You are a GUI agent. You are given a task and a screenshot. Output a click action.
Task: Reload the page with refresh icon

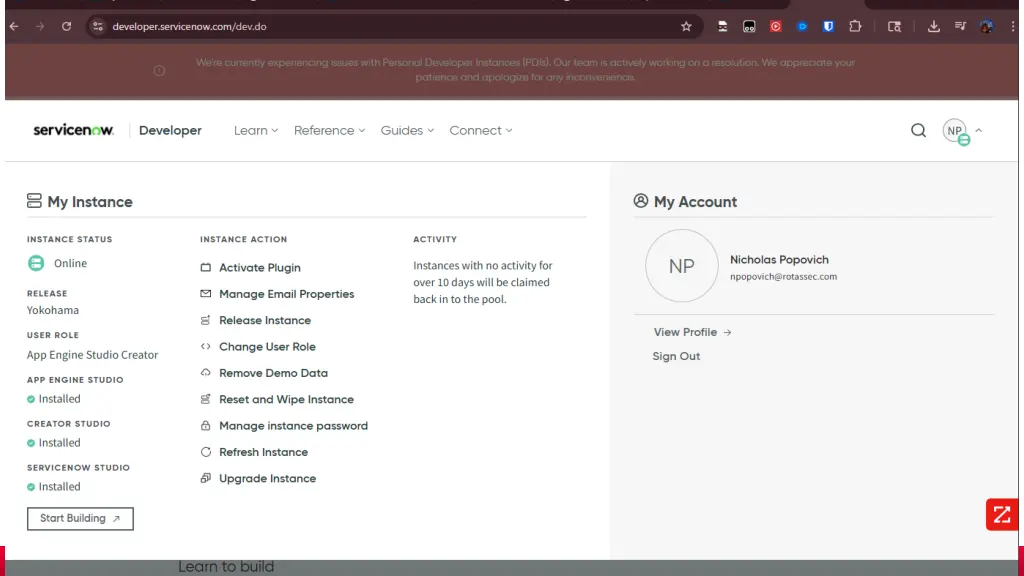pyautogui.click(x=67, y=27)
